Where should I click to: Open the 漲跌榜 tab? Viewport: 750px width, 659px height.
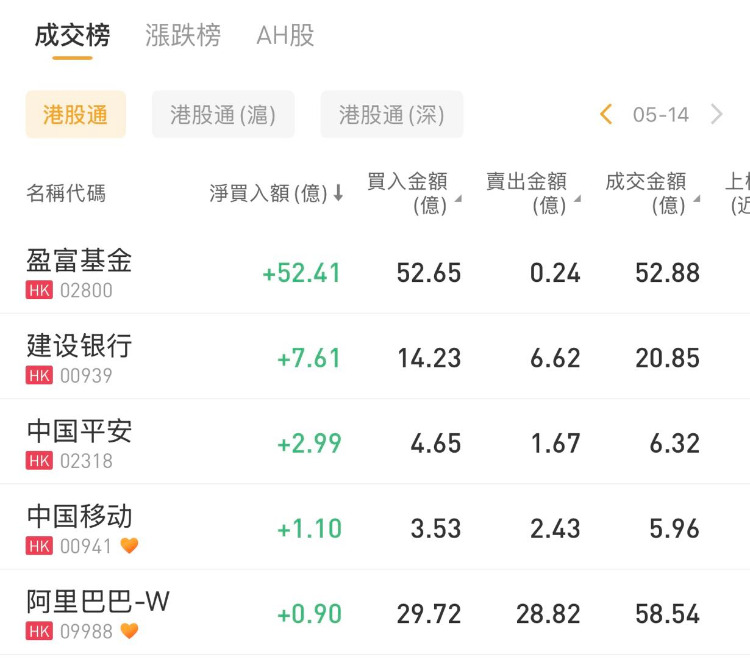pos(183,36)
